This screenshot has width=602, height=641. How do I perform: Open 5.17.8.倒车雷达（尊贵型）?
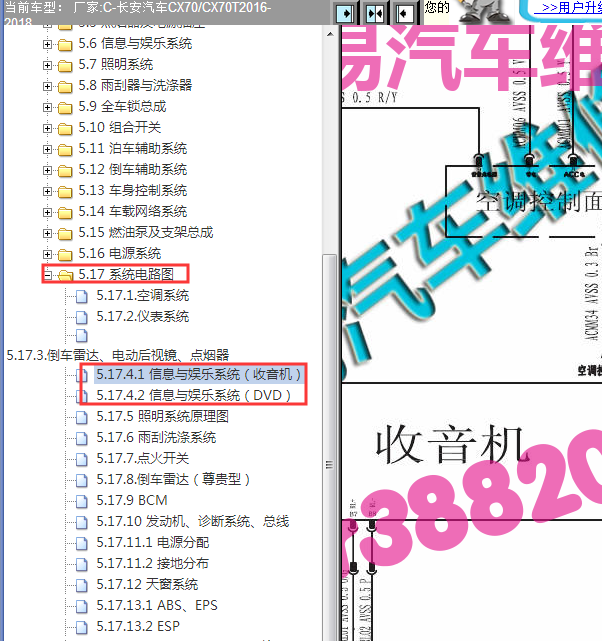pyautogui.click(x=173, y=479)
